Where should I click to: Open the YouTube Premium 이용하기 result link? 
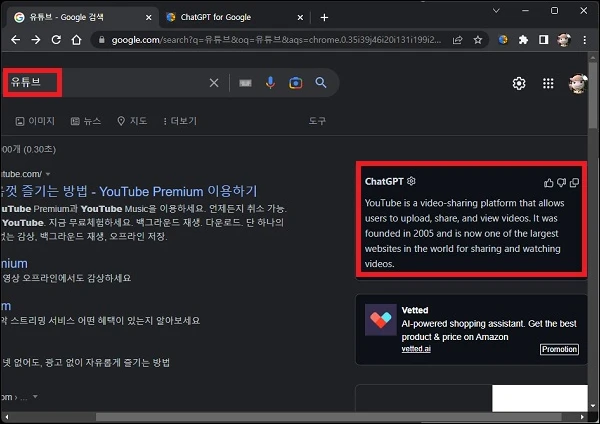[129, 191]
